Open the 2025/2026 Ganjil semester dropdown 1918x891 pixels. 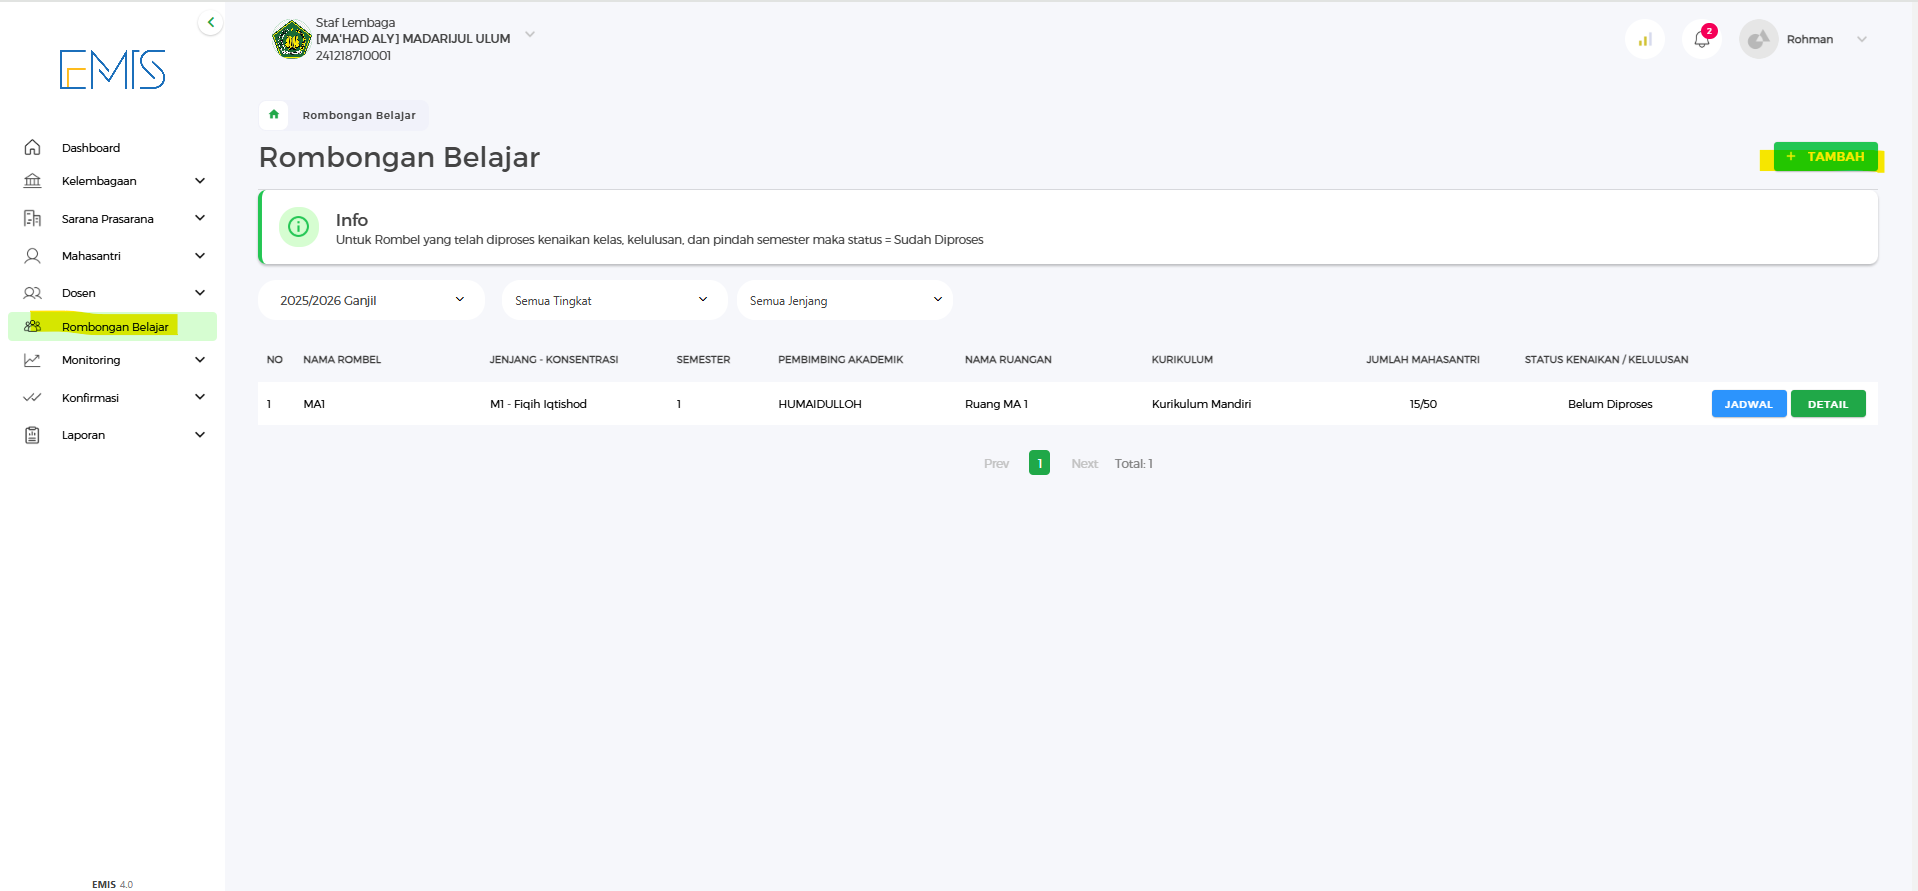tap(371, 300)
